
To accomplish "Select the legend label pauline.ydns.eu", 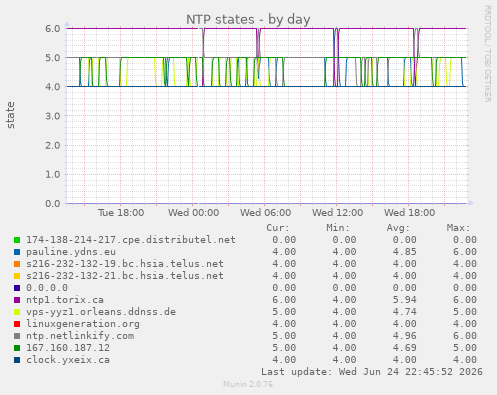I will pos(71,252).
